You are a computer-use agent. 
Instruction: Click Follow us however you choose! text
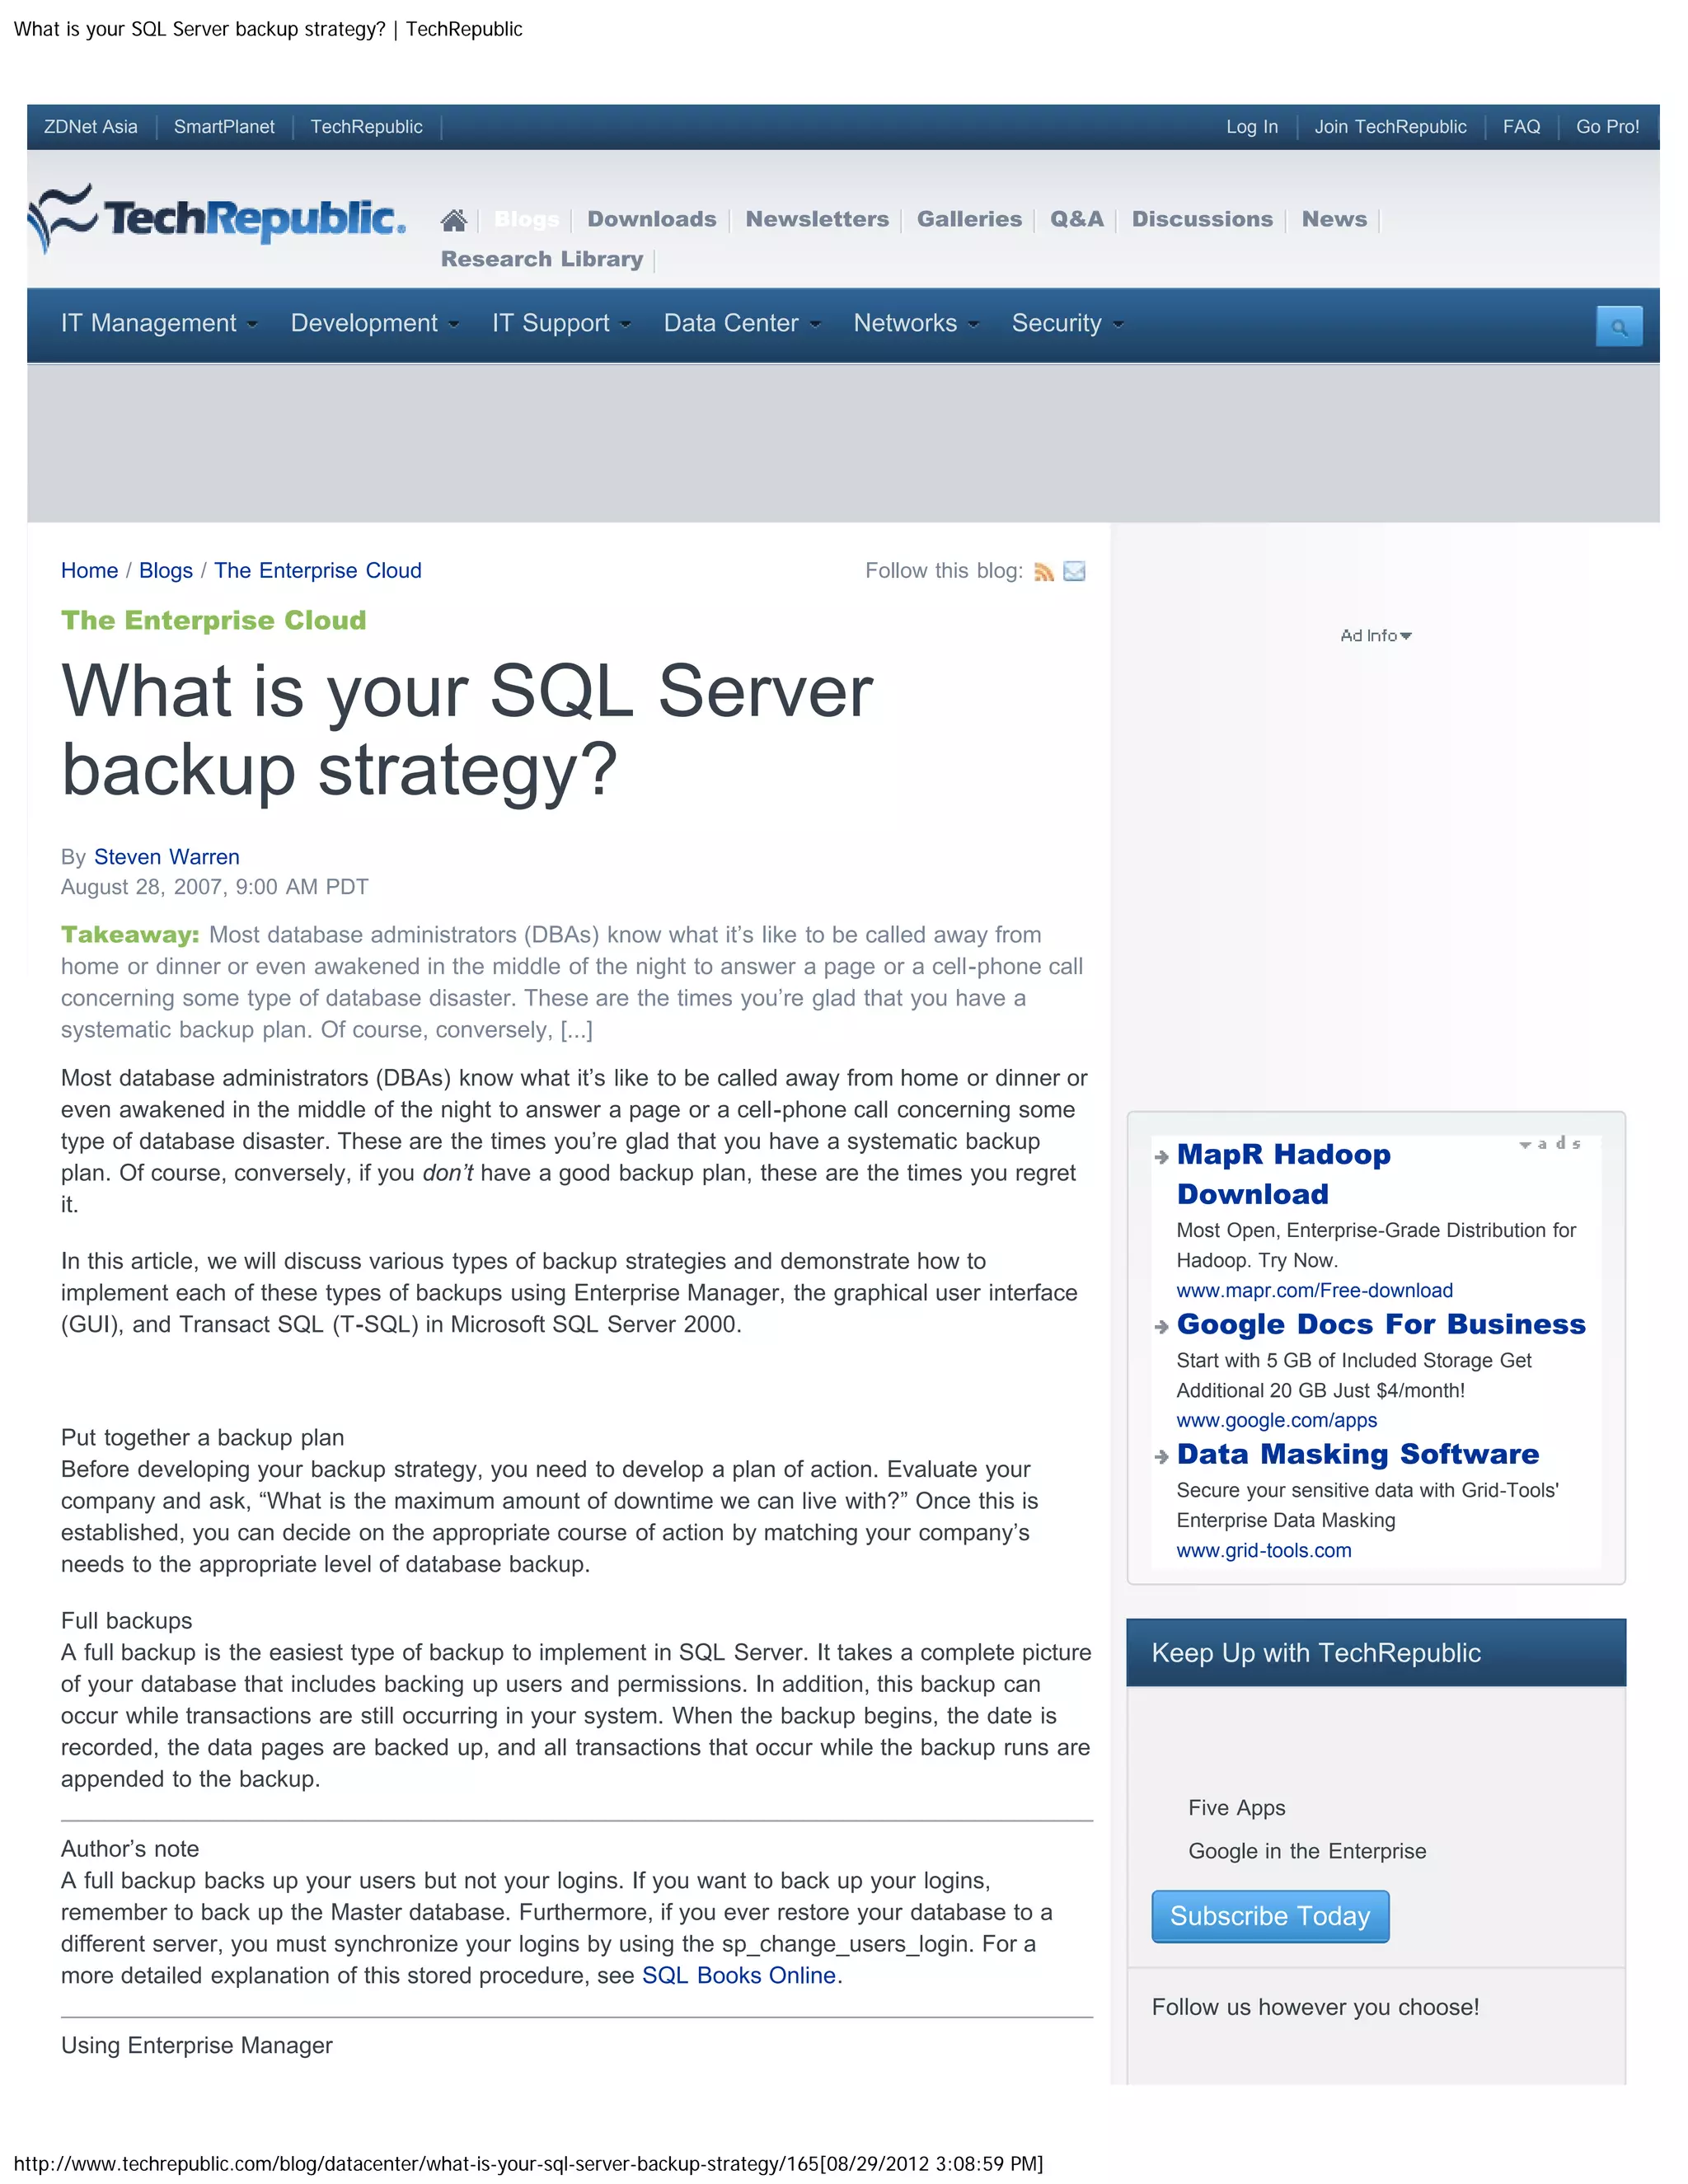(x=1315, y=2007)
